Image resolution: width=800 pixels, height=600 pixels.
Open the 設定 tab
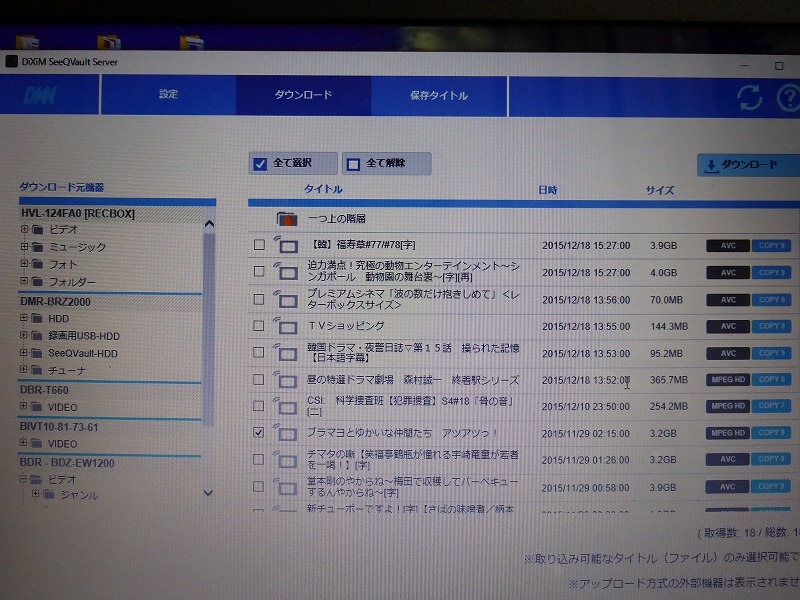coord(168,94)
